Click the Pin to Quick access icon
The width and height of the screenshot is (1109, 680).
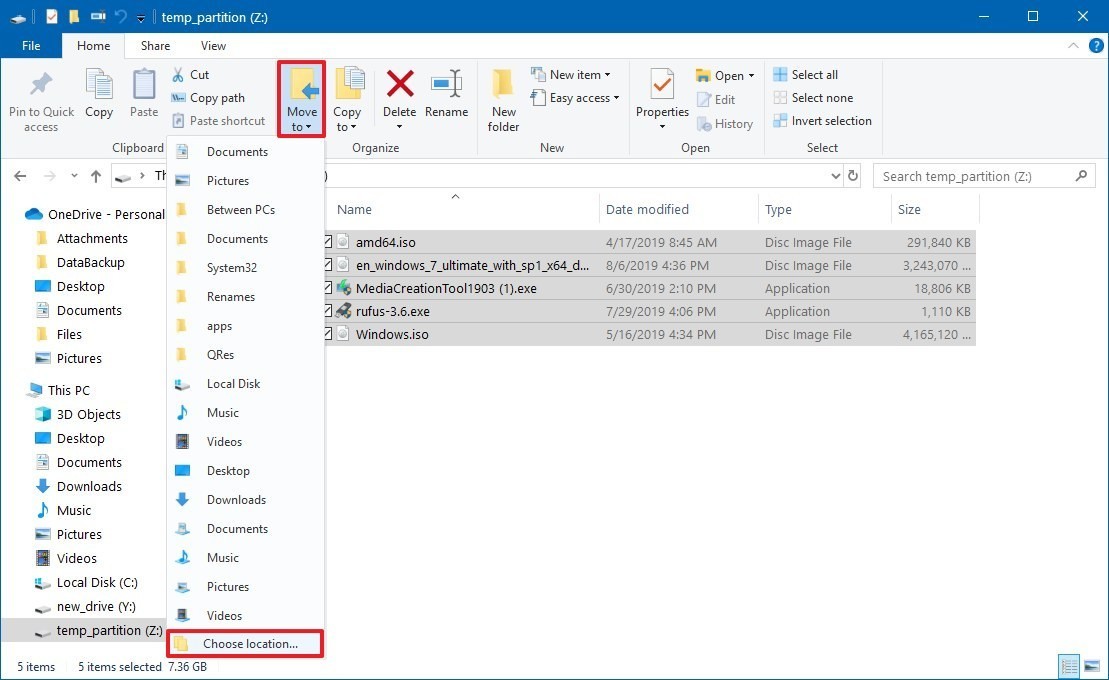pos(41,100)
